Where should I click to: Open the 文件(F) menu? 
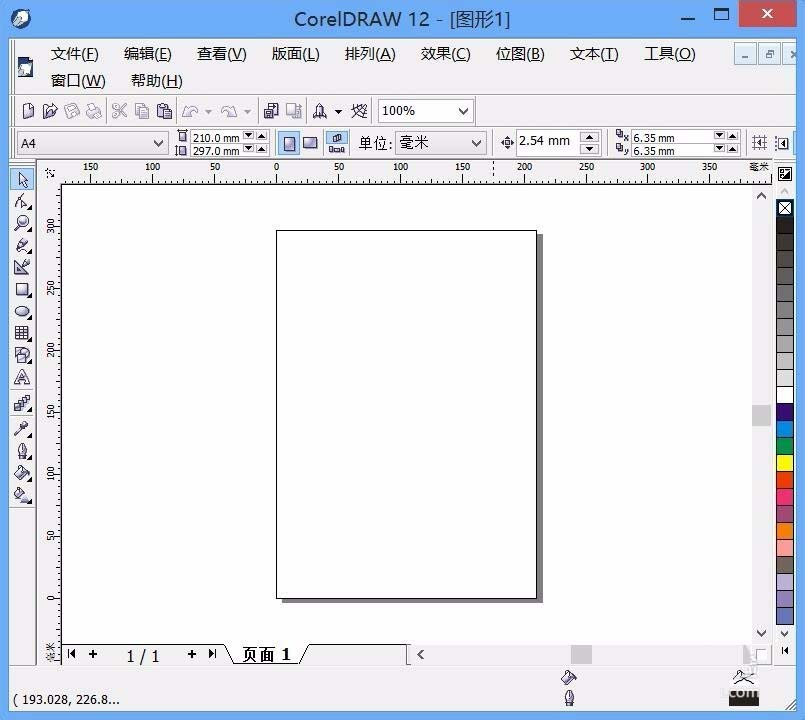point(75,53)
